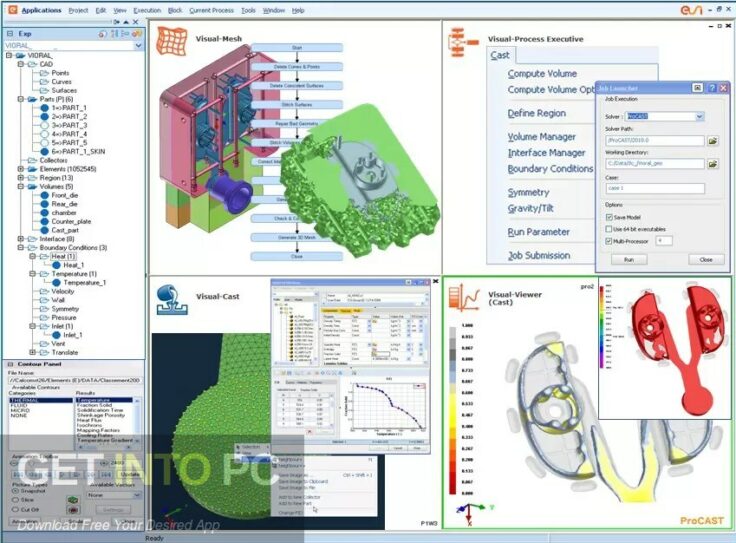The width and height of the screenshot is (736, 543).
Task: Click the Visual-Cast ladle icon
Action: (x=172, y=299)
